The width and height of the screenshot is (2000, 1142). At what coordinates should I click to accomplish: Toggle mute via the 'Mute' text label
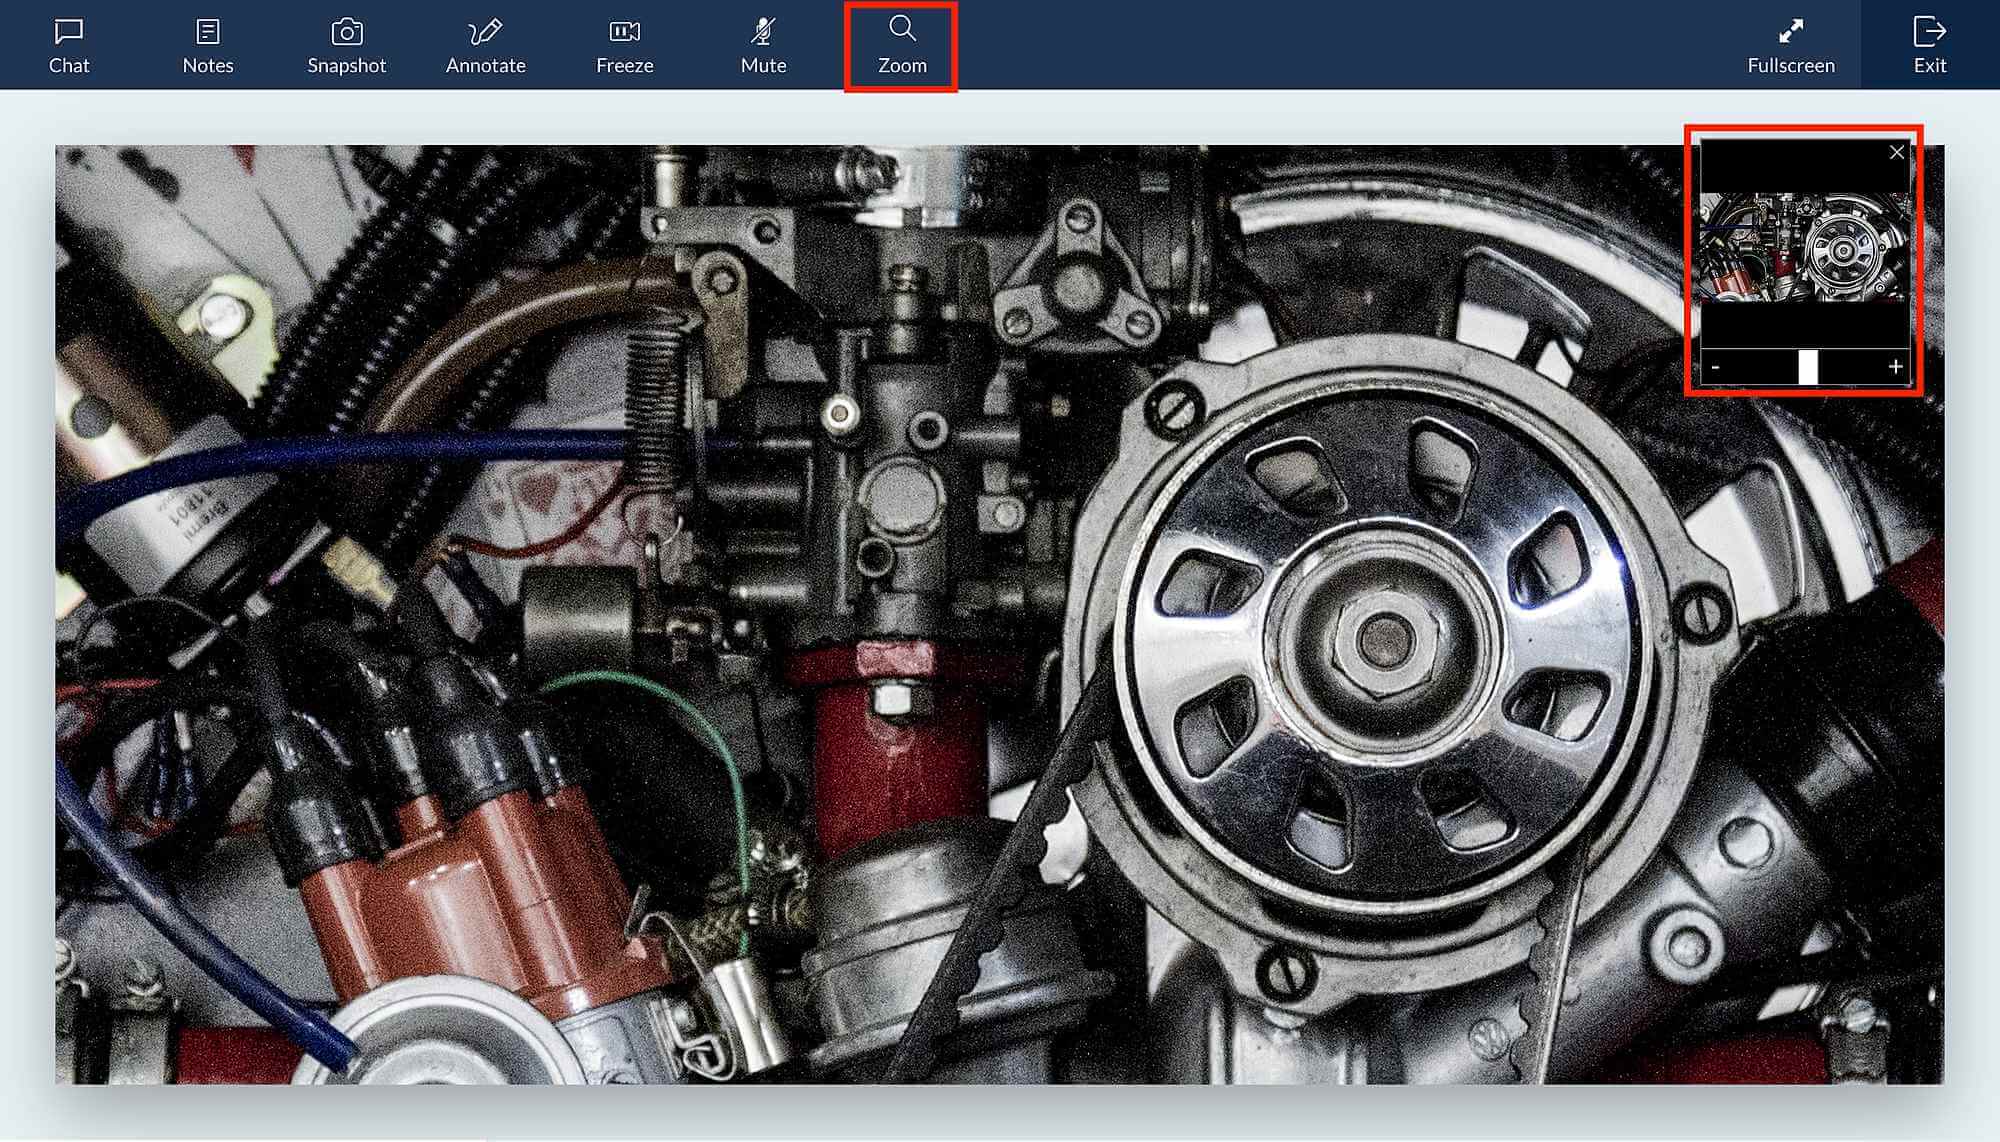(763, 65)
